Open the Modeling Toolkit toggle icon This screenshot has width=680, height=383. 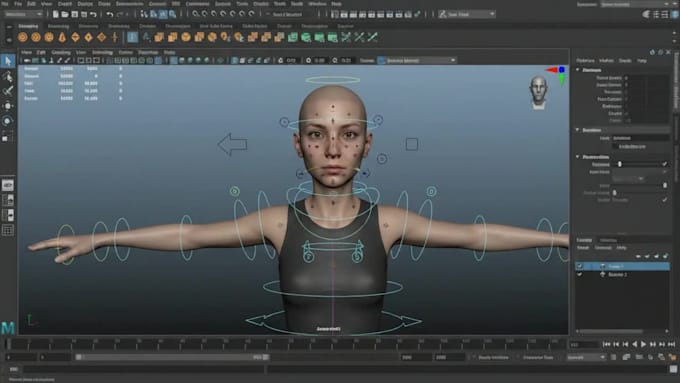[647, 14]
